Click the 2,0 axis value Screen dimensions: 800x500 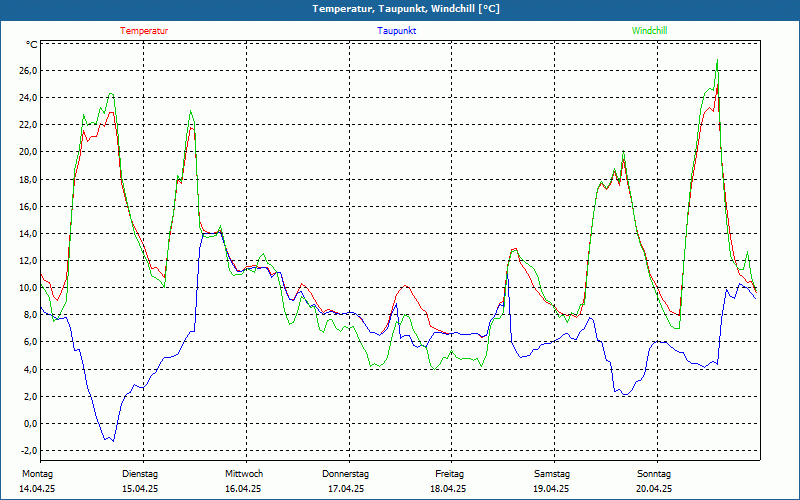30,396
